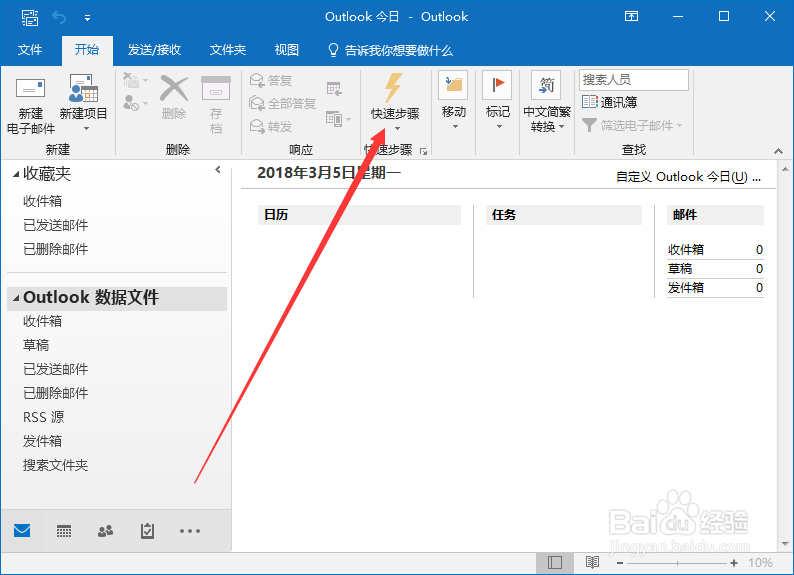Click the zoom percentage 10% in status bar

coord(760,563)
